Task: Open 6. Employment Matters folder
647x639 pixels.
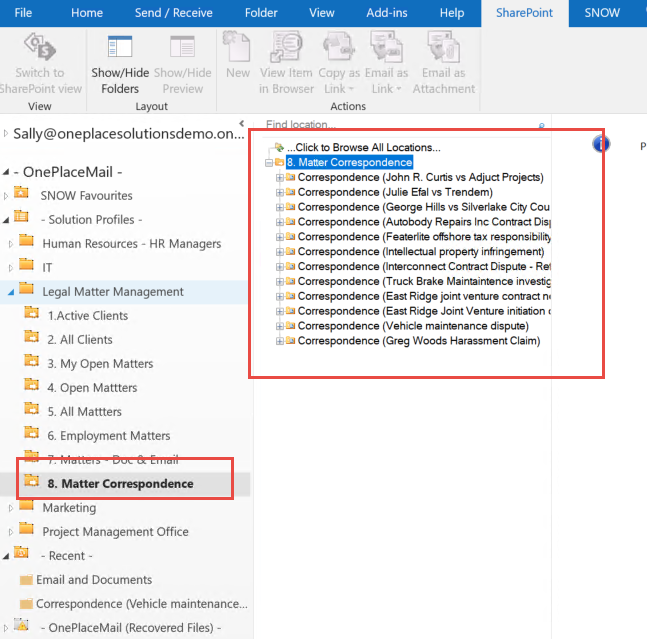Action: 109,436
